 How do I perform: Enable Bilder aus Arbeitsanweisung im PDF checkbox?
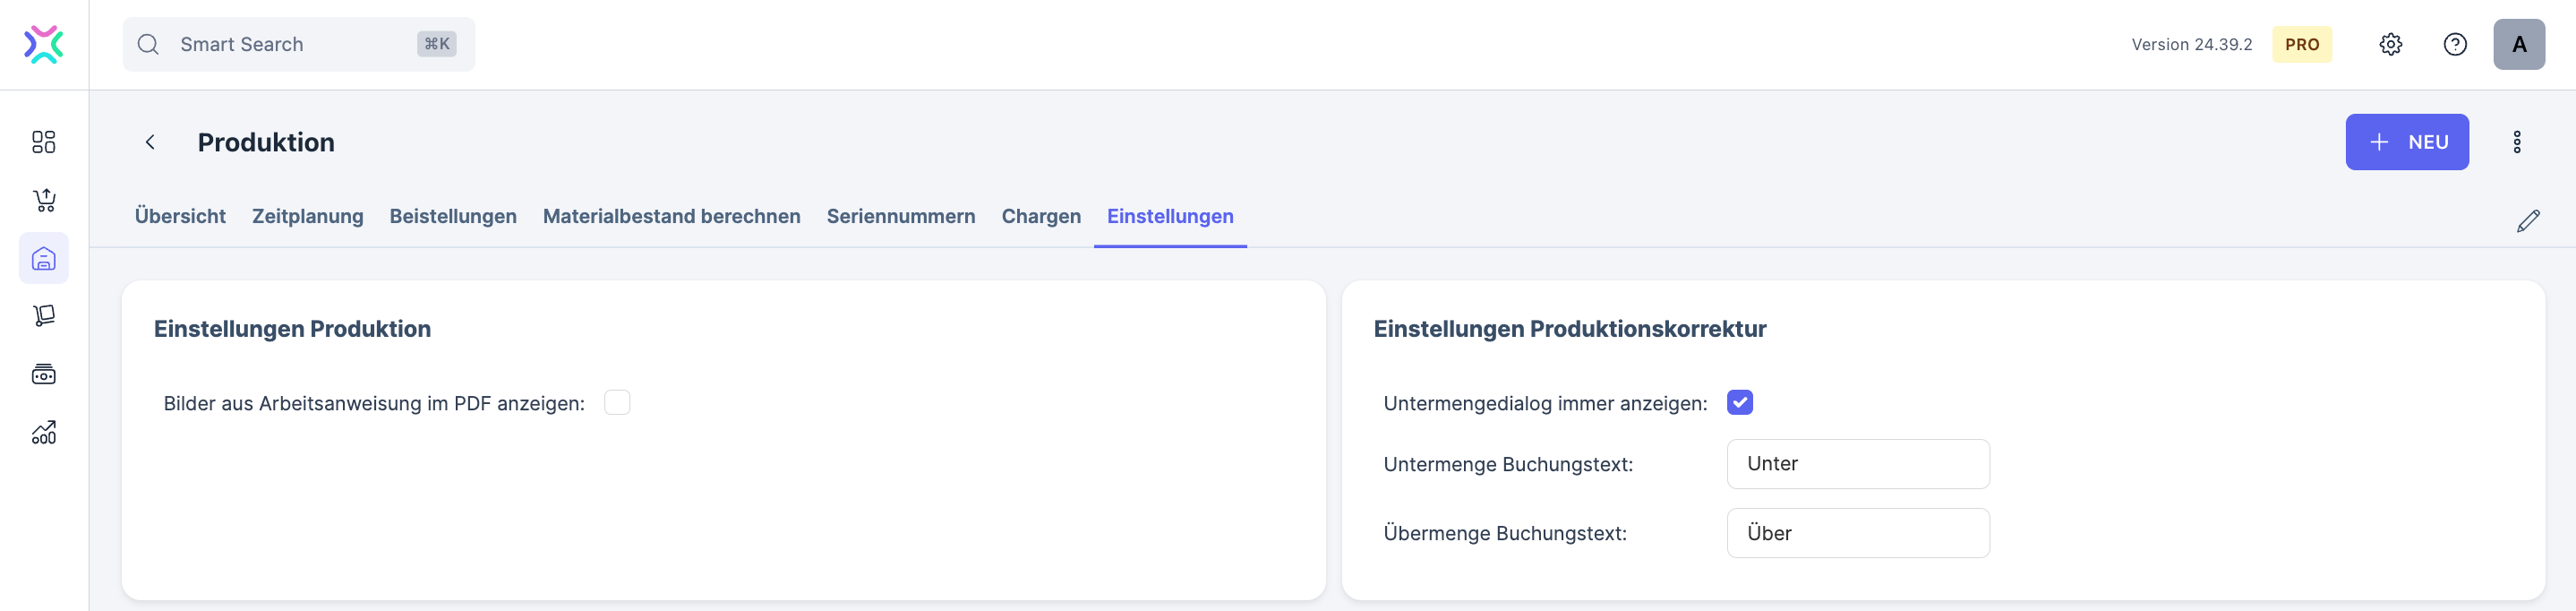click(x=617, y=403)
